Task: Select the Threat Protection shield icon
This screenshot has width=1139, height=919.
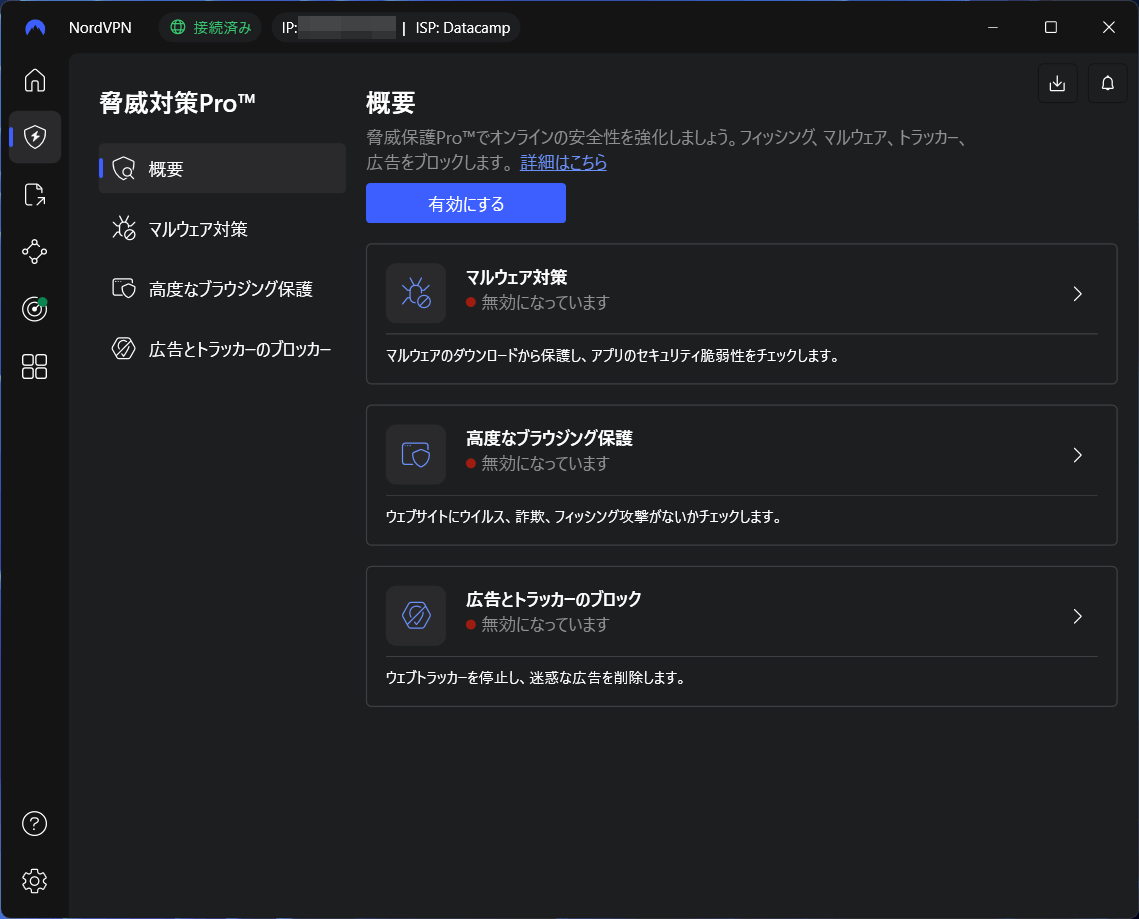Action: (34, 137)
